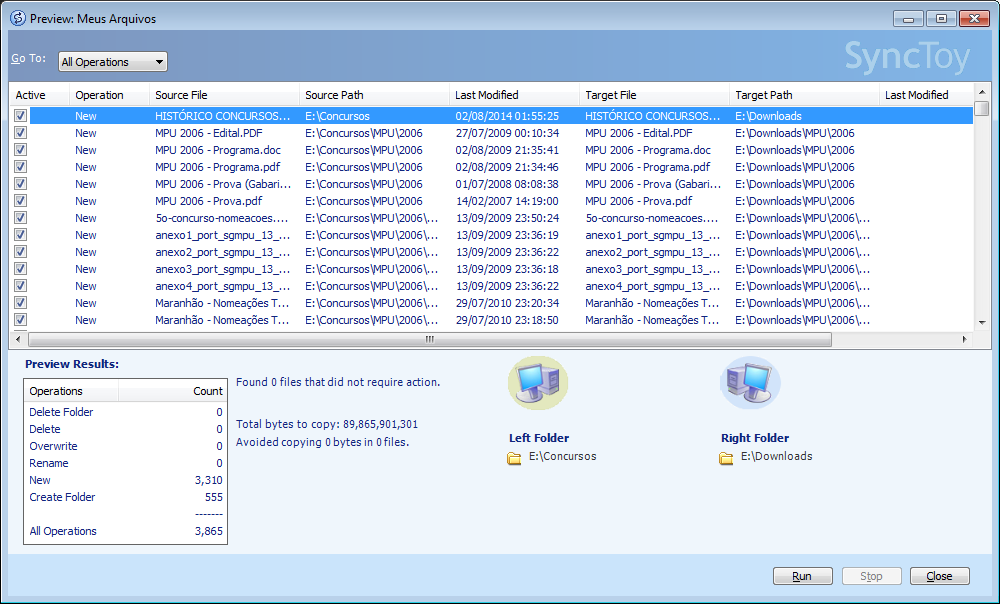Click 'Found 0 files that did not require action.'
This screenshot has height=604, width=1000.
[x=338, y=383]
